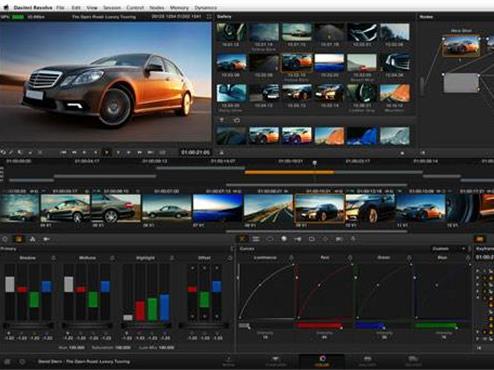This screenshot has width=494, height=370.
Task: Click play forward next to stop button
Action: (118, 152)
